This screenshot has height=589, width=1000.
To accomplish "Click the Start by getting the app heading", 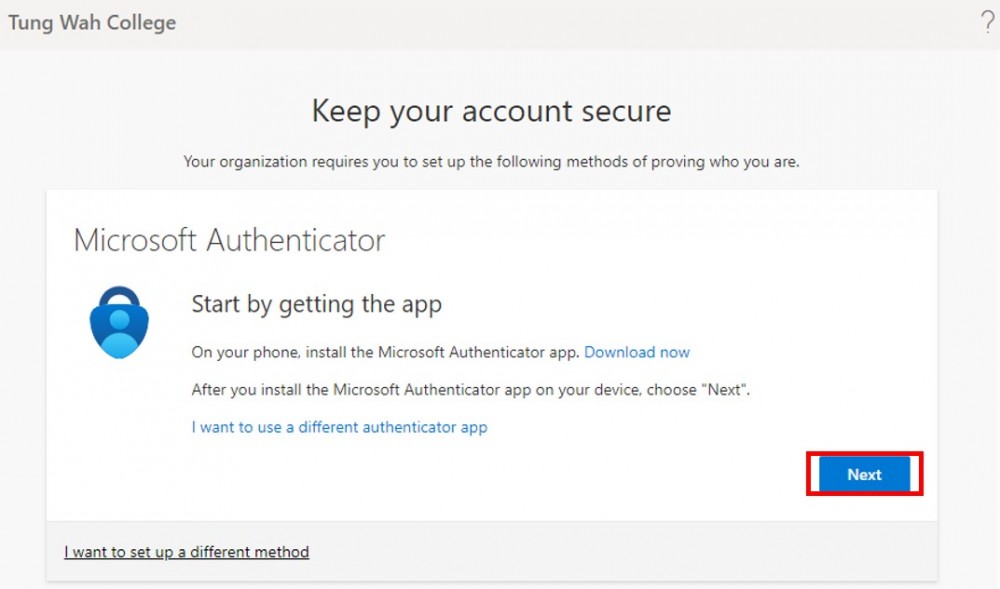I will click(x=316, y=305).
